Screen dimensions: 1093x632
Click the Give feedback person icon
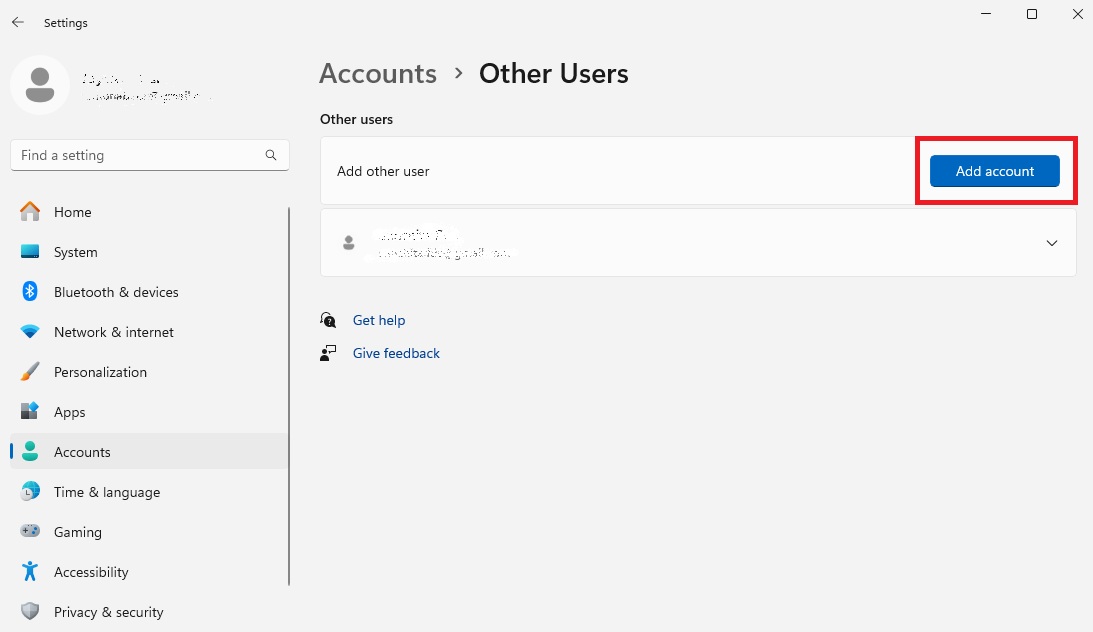328,353
